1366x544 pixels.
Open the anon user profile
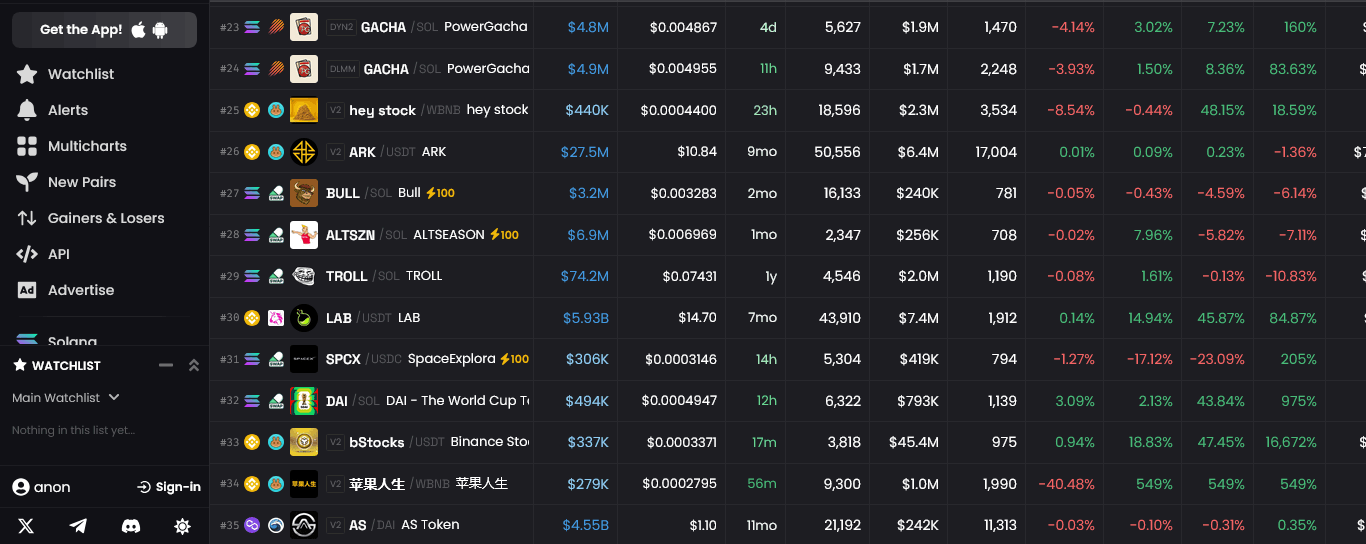tap(41, 487)
